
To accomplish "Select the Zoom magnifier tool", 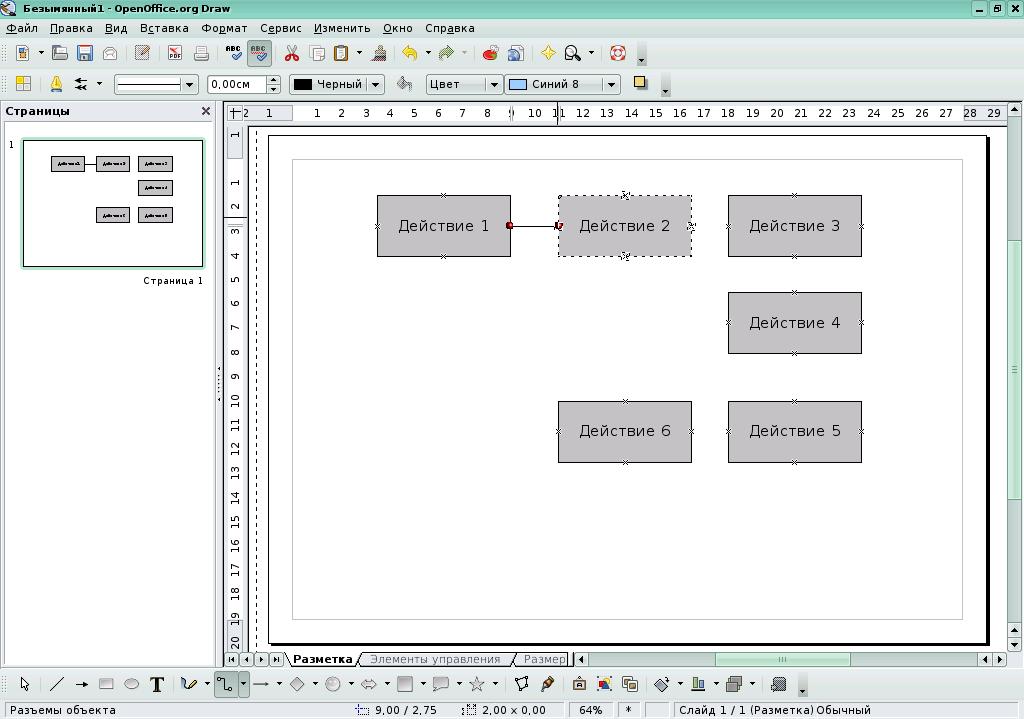I will pos(573,53).
